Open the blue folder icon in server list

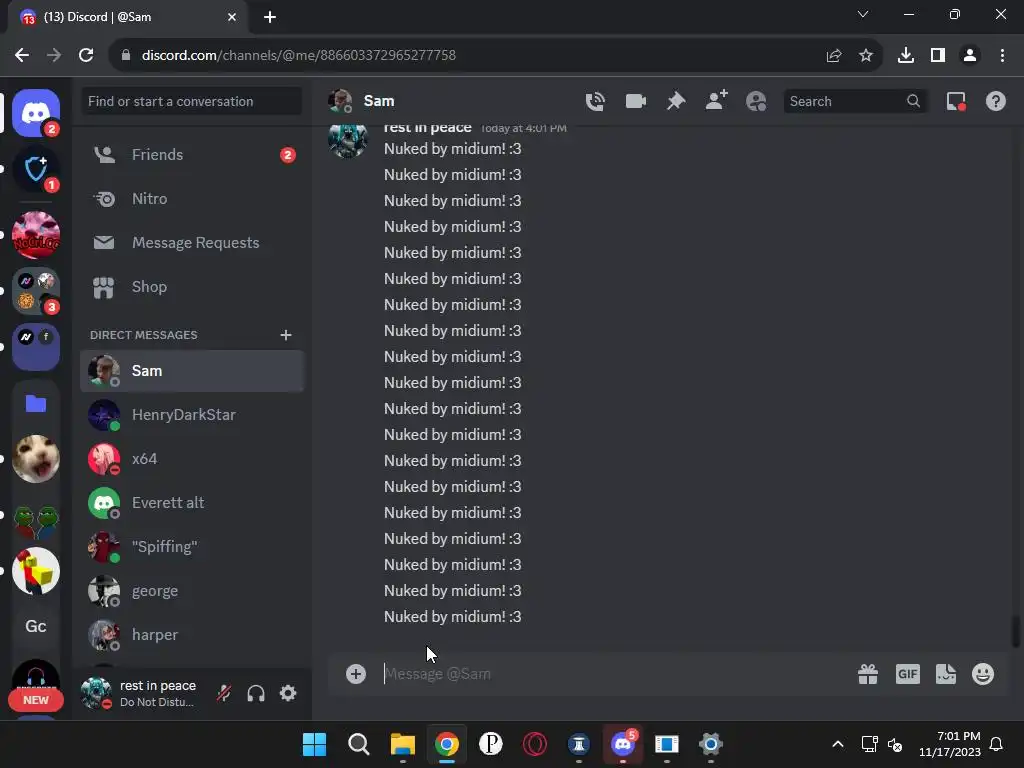(36, 404)
